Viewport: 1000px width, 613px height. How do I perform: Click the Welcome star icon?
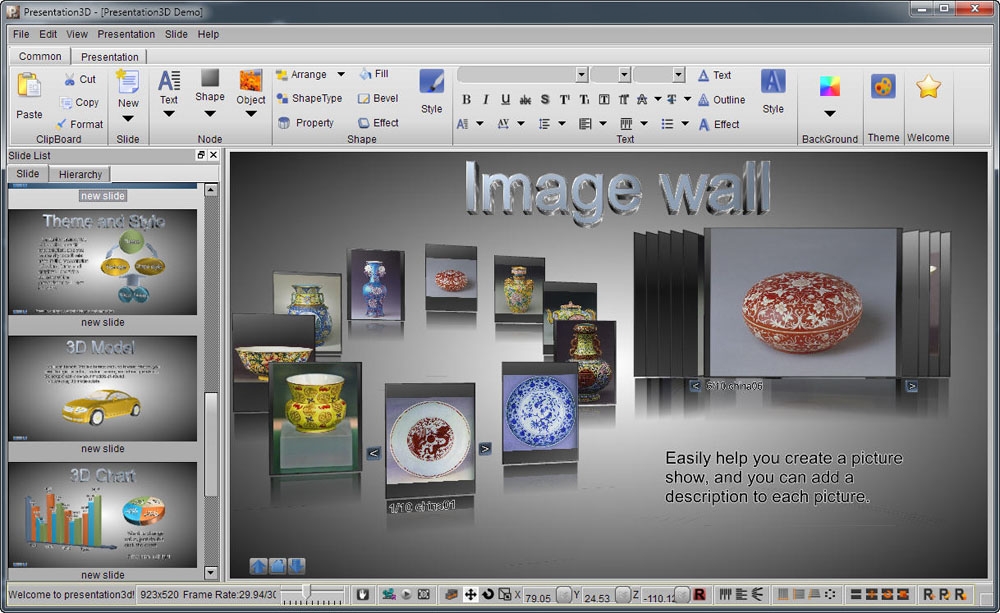[928, 87]
